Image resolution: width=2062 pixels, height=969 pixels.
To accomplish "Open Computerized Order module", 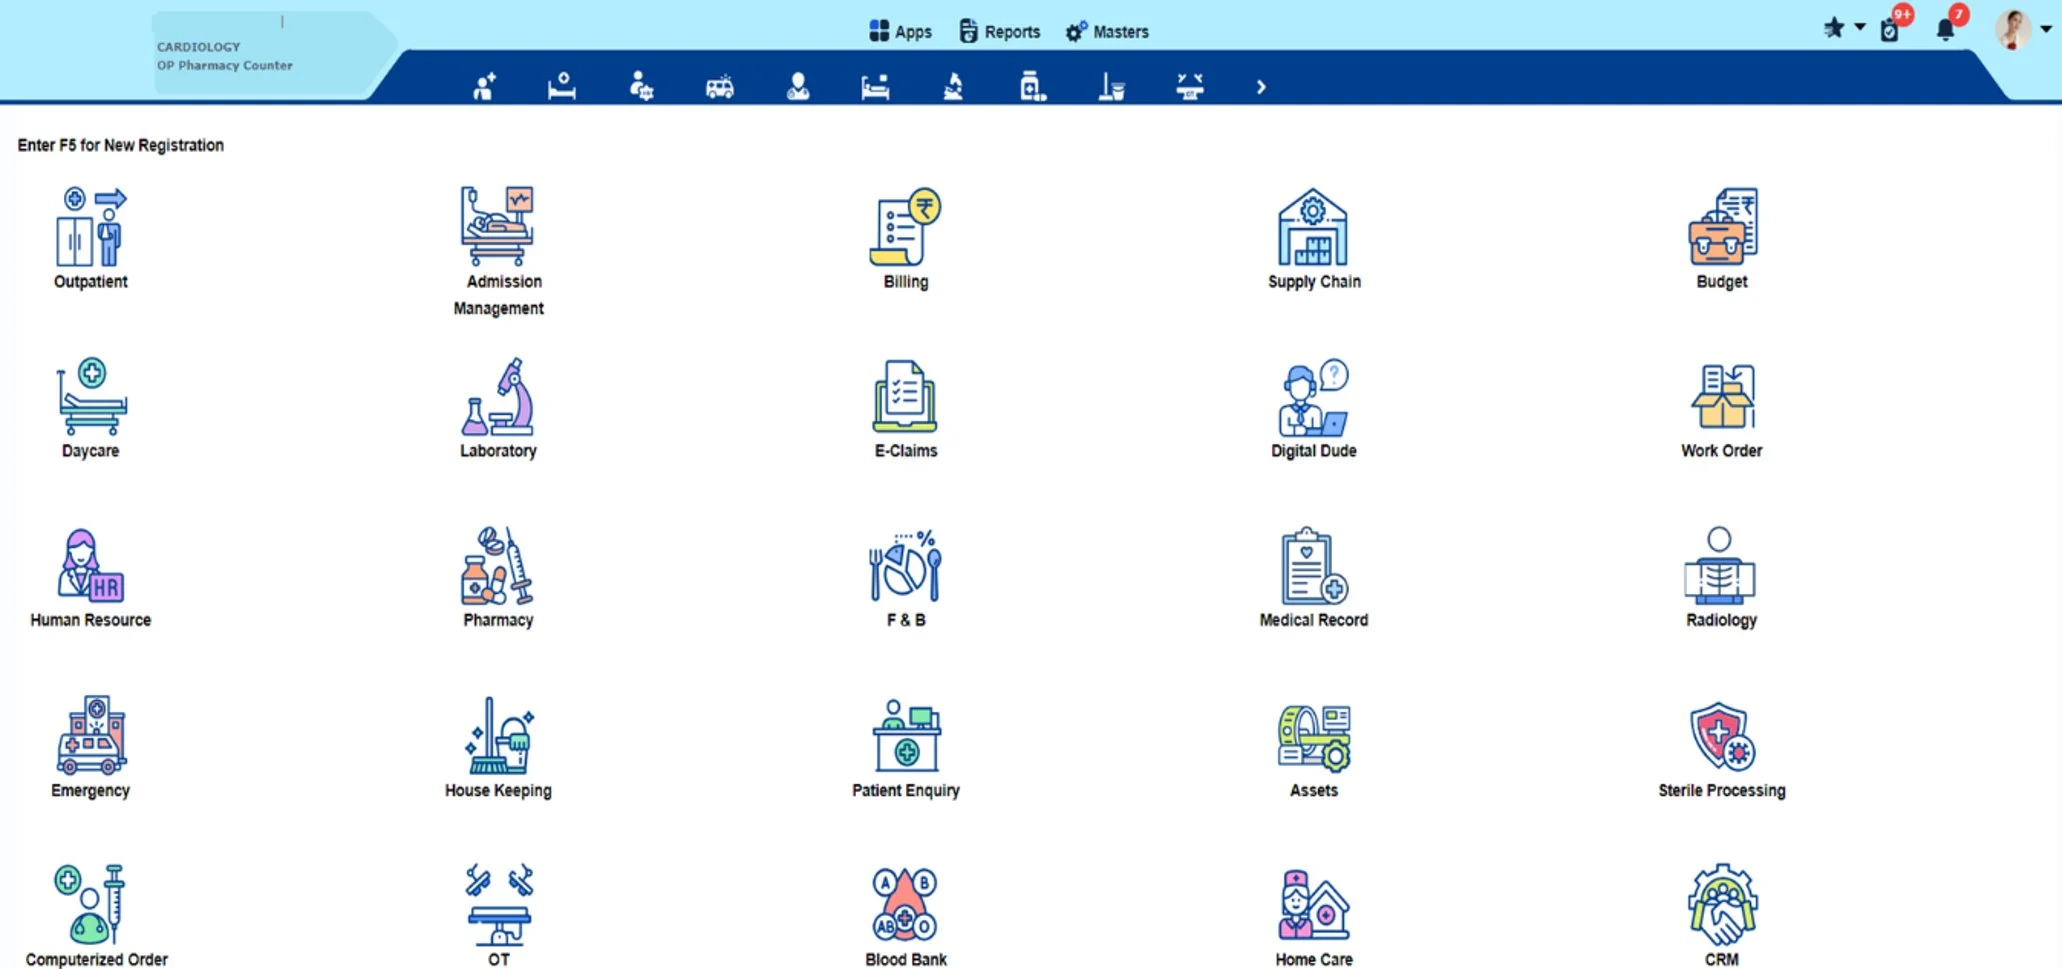I will [x=97, y=915].
